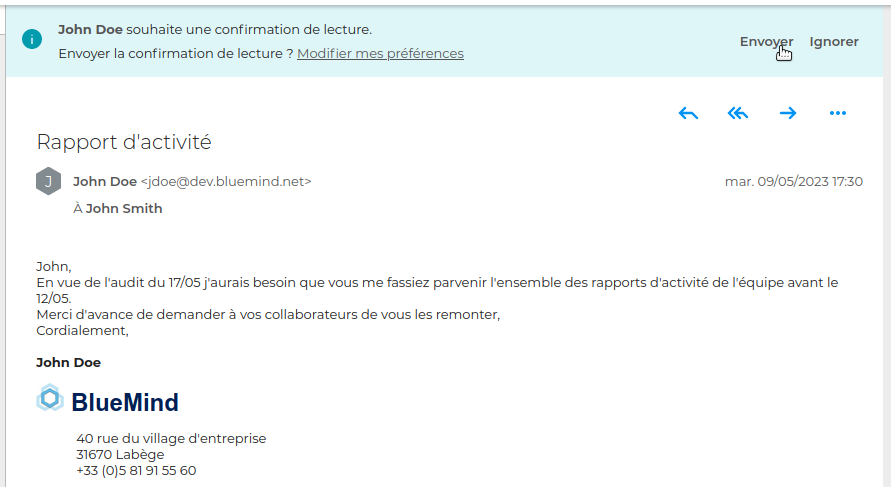Open the three-dots more actions menu
The height and width of the screenshot is (487, 891).
point(838,113)
